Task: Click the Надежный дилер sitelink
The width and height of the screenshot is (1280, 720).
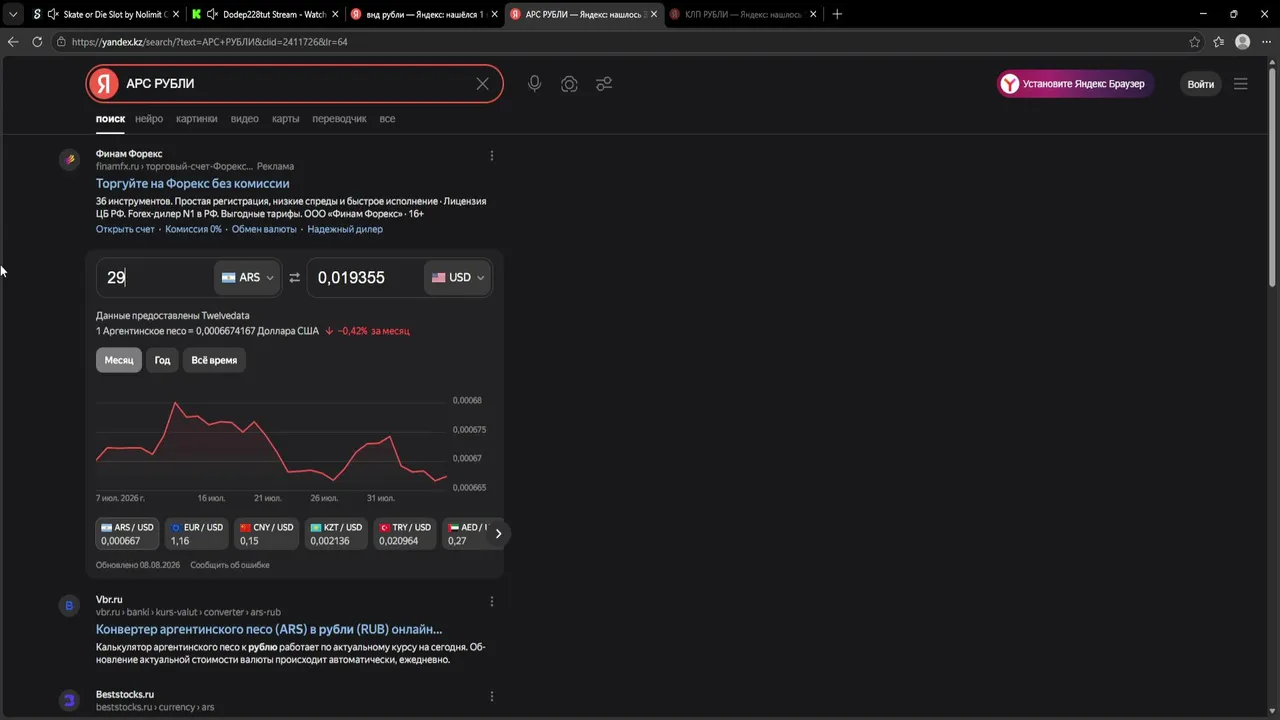Action: click(345, 229)
